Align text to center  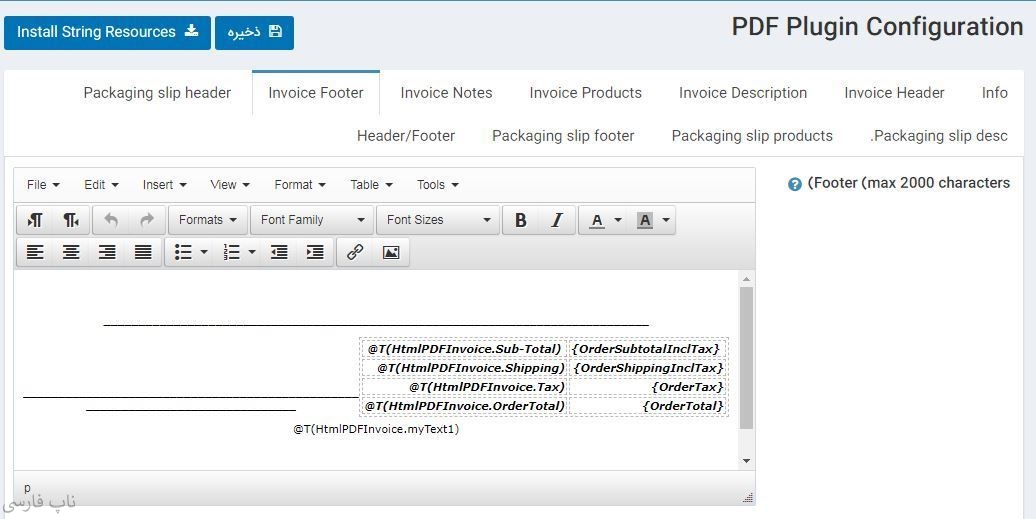tap(71, 252)
